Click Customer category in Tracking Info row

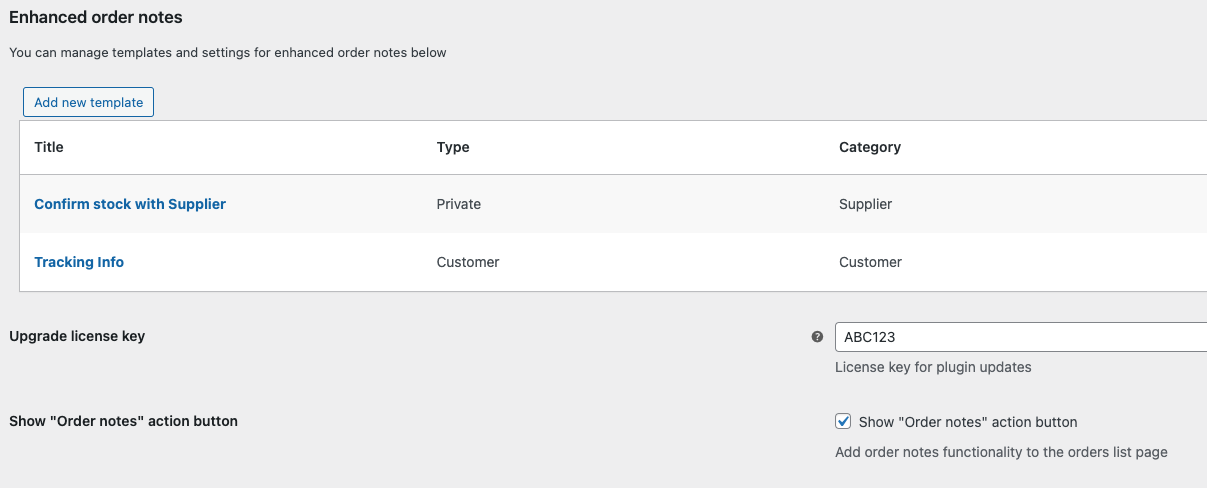click(870, 262)
